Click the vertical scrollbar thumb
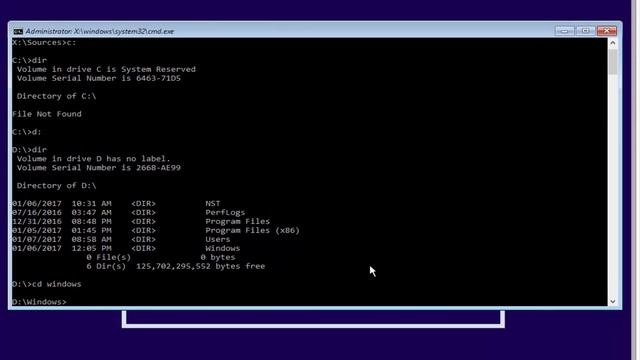Viewport: 640px width, 360px height. pyautogui.click(x=613, y=61)
